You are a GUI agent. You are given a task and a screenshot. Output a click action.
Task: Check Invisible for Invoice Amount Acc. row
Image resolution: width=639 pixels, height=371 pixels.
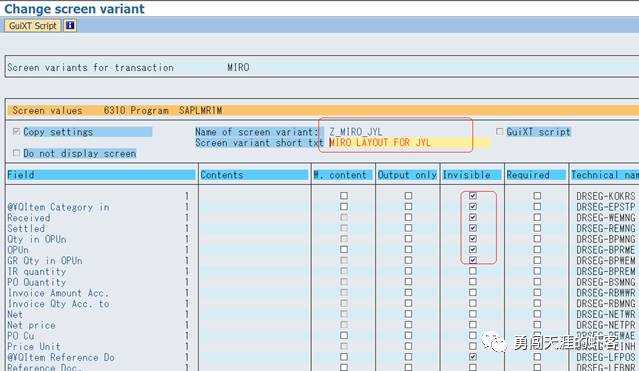point(473,292)
